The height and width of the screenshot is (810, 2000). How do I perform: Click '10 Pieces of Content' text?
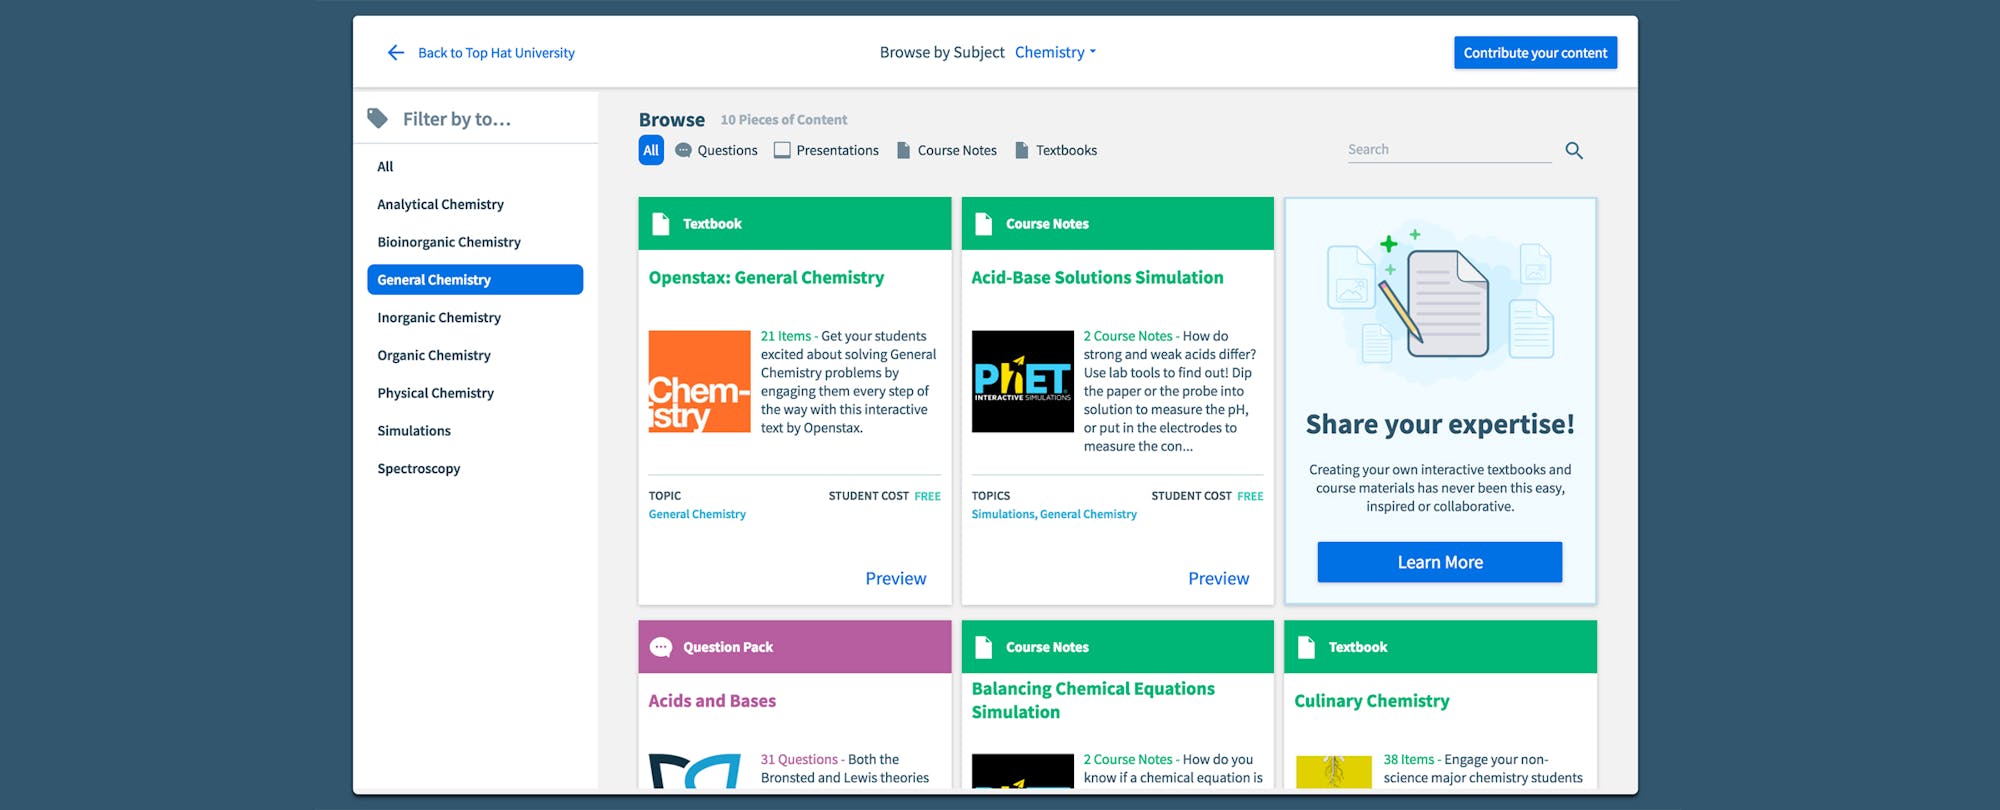(x=783, y=120)
